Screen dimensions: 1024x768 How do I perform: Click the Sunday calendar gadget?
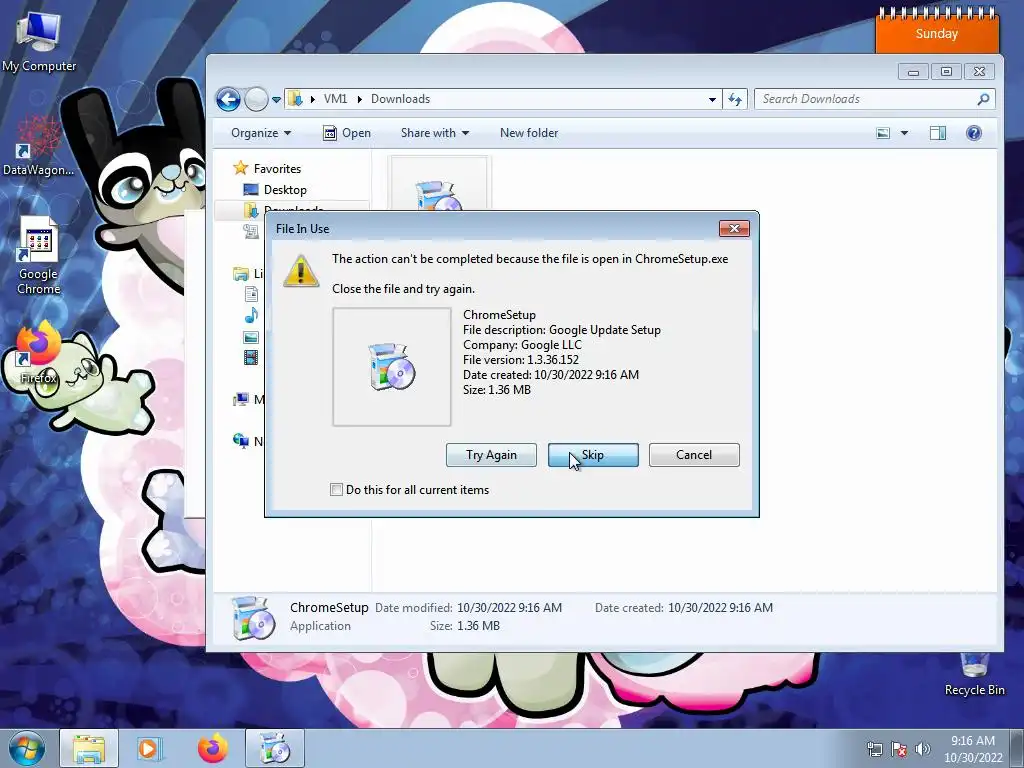point(937,30)
